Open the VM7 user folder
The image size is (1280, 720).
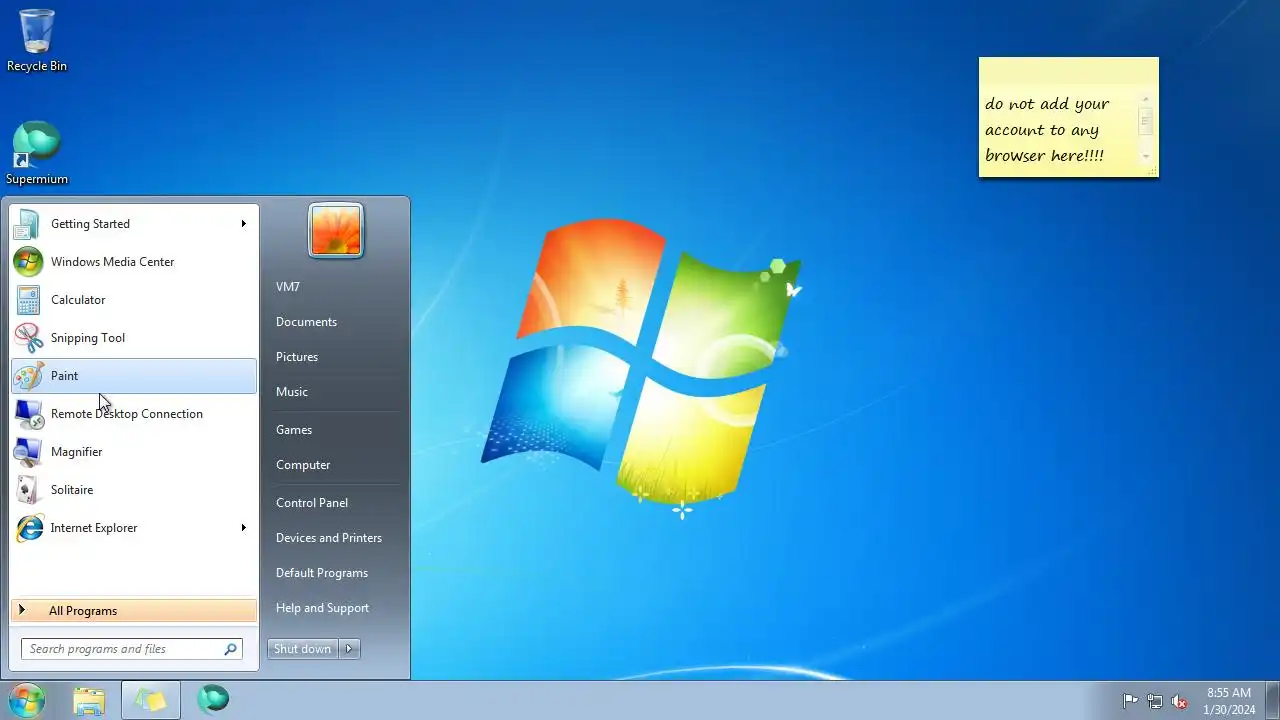point(288,287)
